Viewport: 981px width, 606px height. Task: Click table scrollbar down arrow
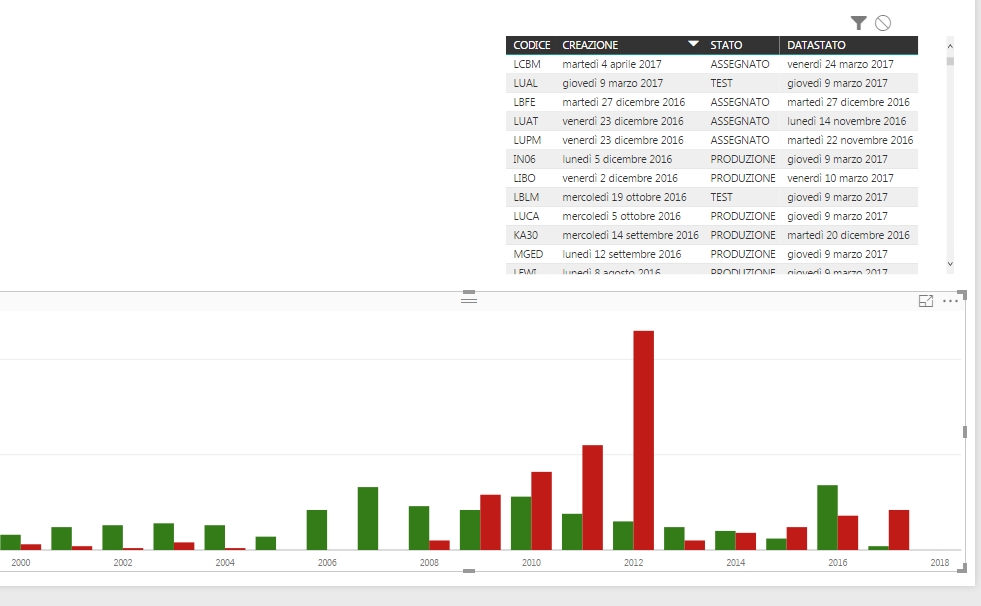coord(950,264)
